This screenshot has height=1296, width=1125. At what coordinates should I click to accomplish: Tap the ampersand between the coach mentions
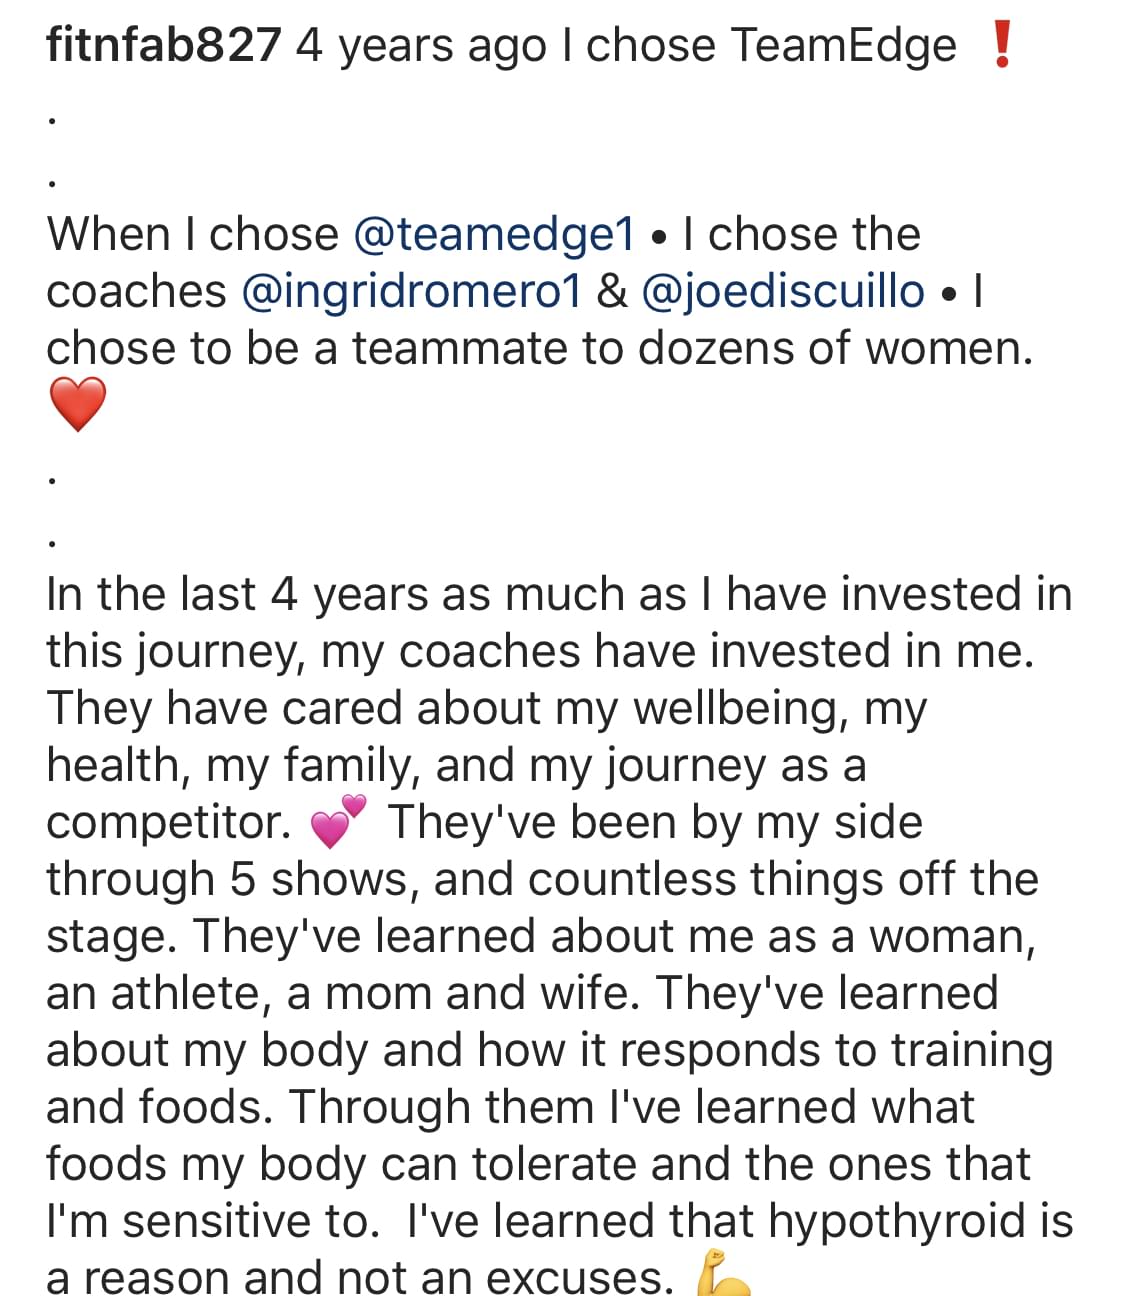pyautogui.click(x=611, y=292)
